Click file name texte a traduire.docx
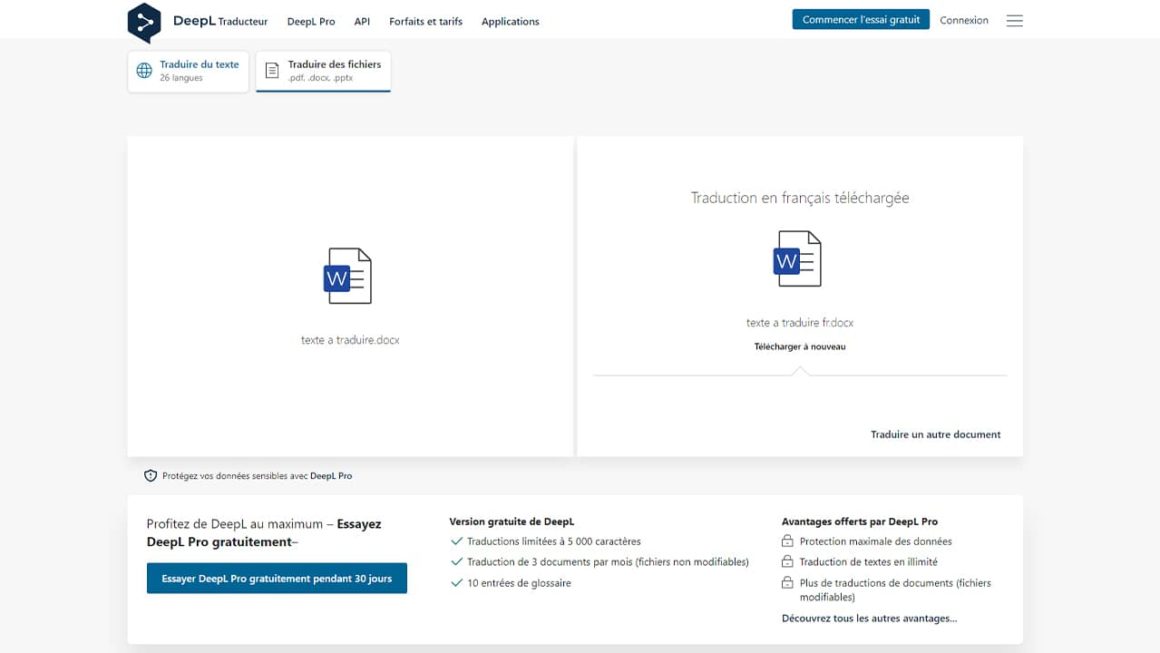The width and height of the screenshot is (1160, 653). [x=350, y=340]
